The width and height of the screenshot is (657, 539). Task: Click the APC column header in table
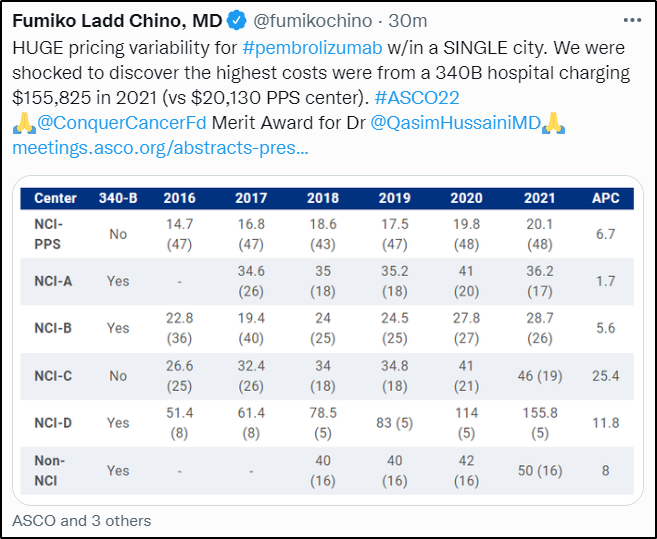[604, 198]
